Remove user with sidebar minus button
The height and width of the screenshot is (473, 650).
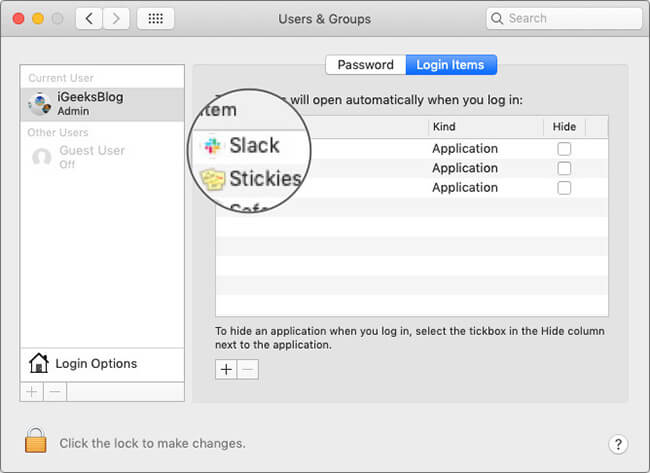[x=55, y=391]
